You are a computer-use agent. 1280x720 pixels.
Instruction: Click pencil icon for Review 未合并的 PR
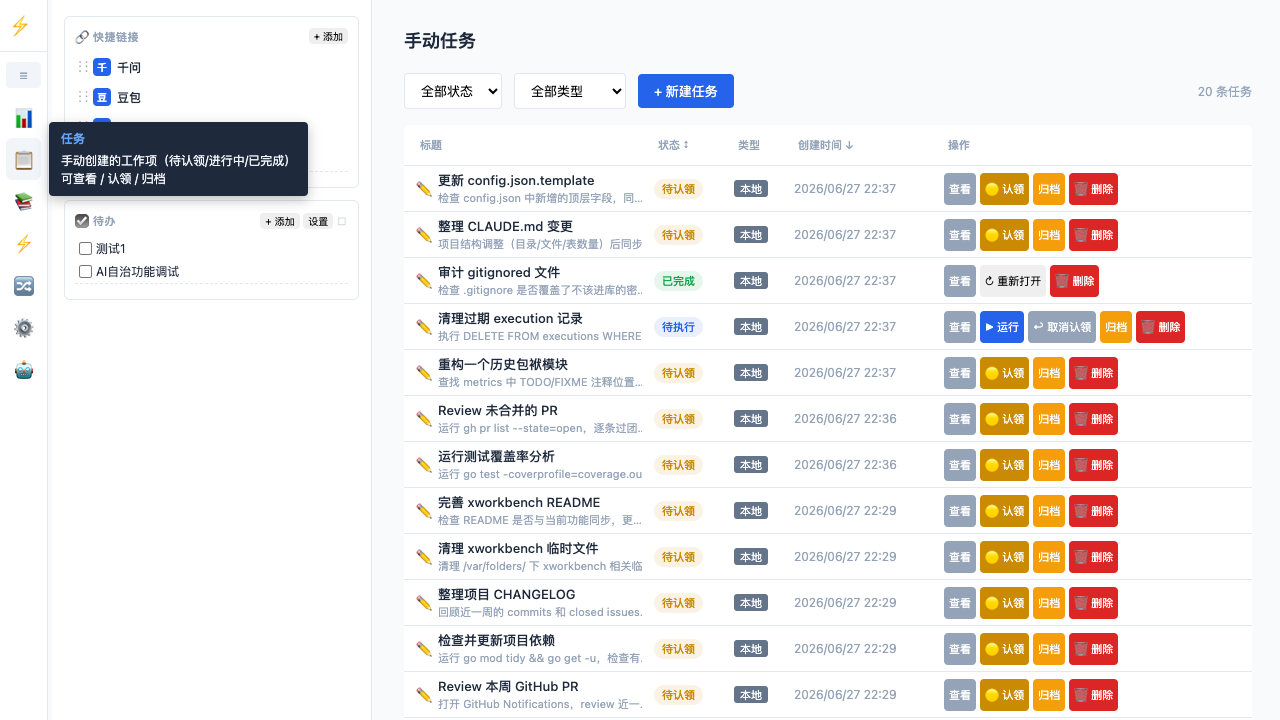click(x=424, y=419)
